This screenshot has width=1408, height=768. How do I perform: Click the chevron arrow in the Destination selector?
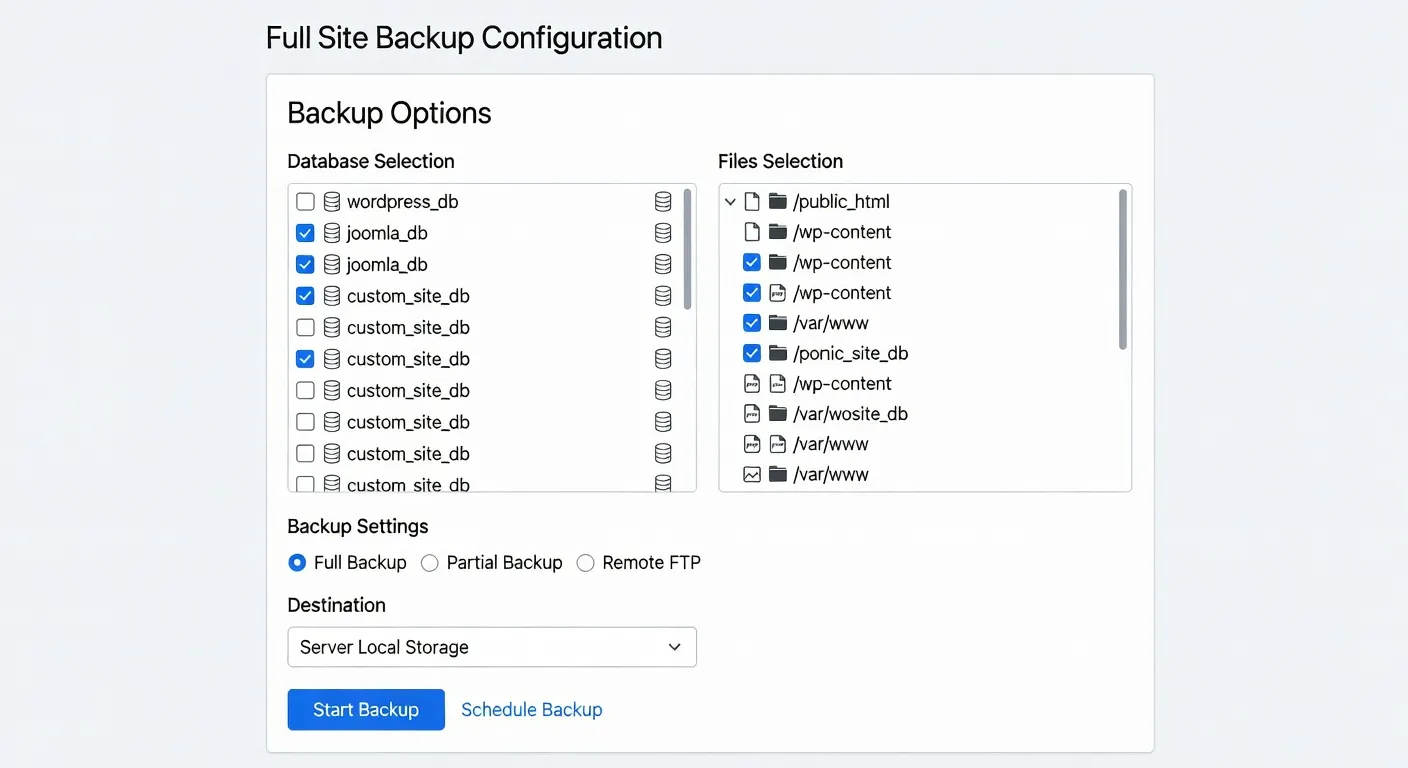tap(674, 647)
